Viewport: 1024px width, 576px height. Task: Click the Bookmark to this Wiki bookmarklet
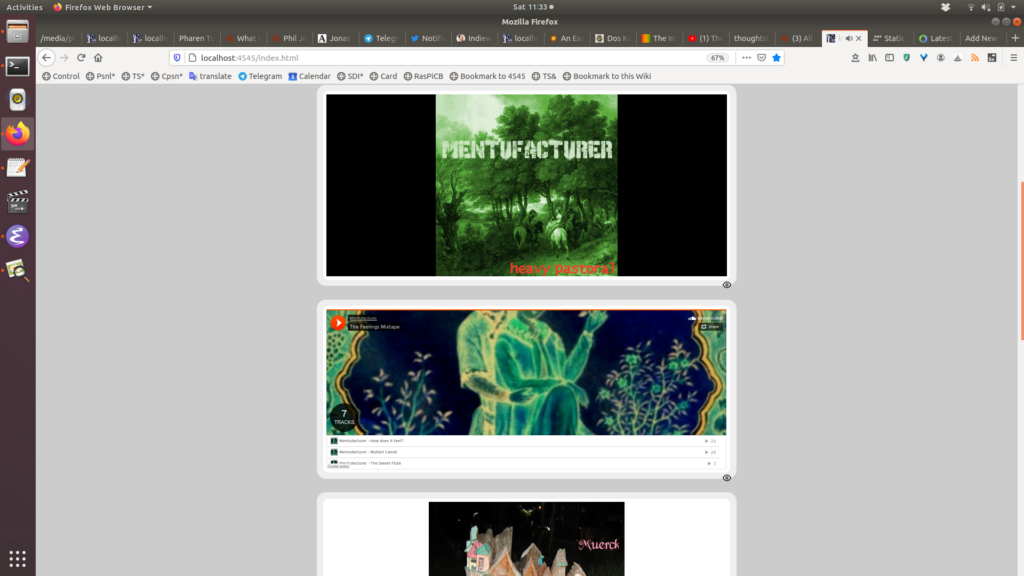coord(607,76)
